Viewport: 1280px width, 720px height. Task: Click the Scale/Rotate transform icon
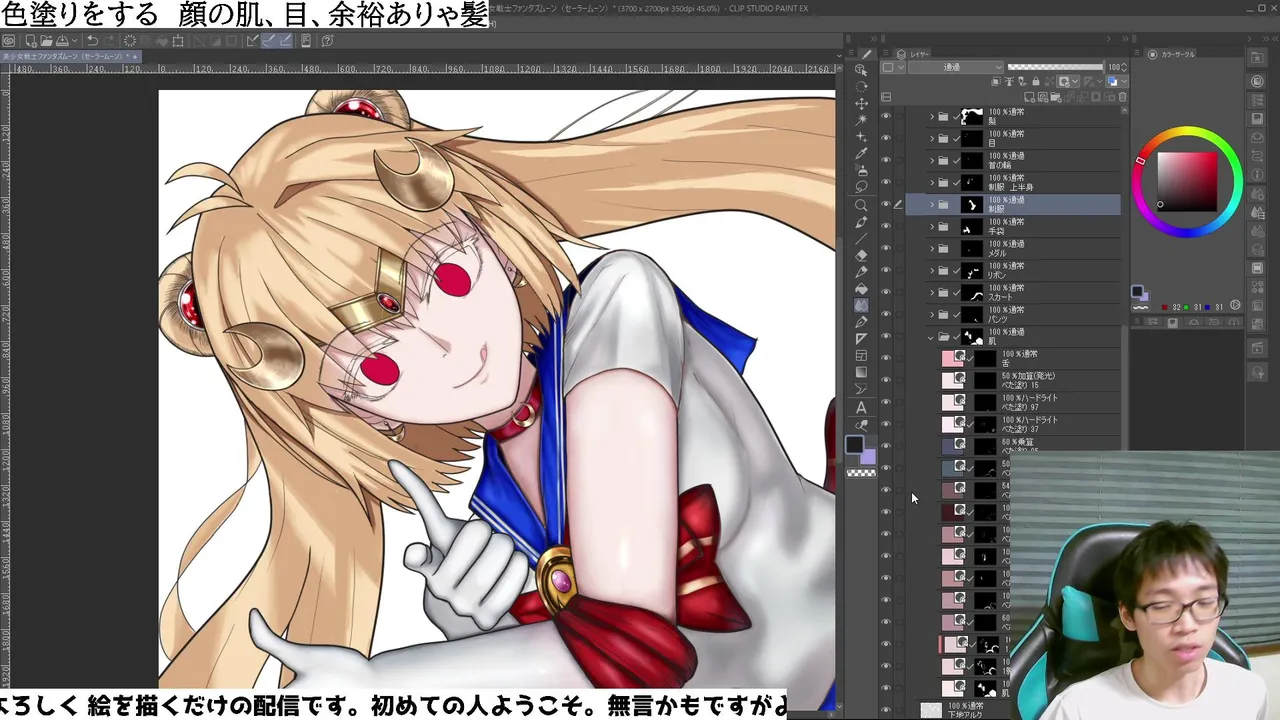click(178, 41)
